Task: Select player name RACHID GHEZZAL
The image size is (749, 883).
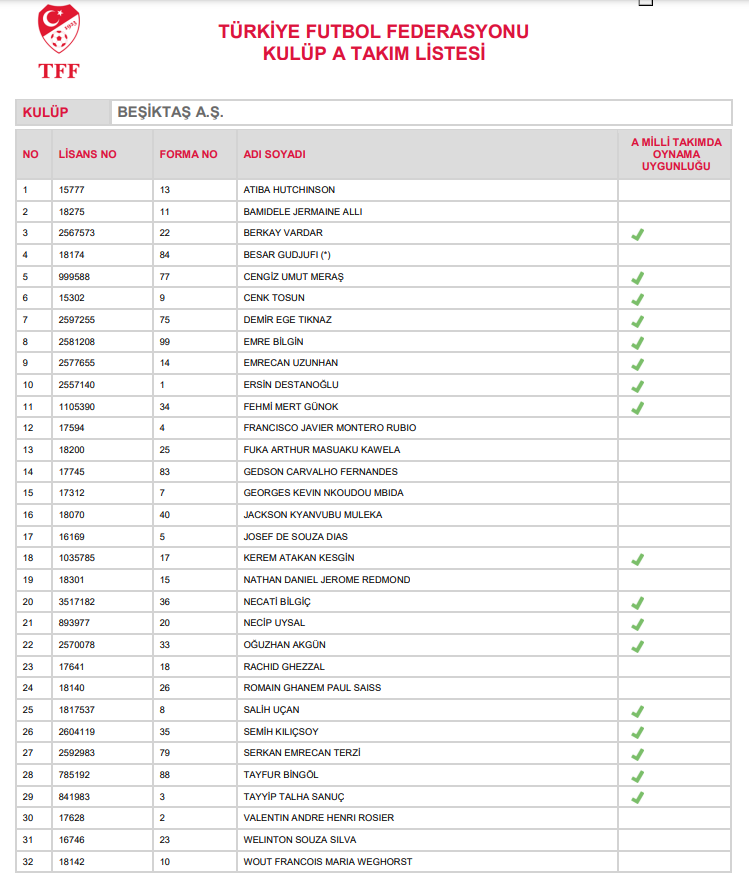Action: pos(284,667)
